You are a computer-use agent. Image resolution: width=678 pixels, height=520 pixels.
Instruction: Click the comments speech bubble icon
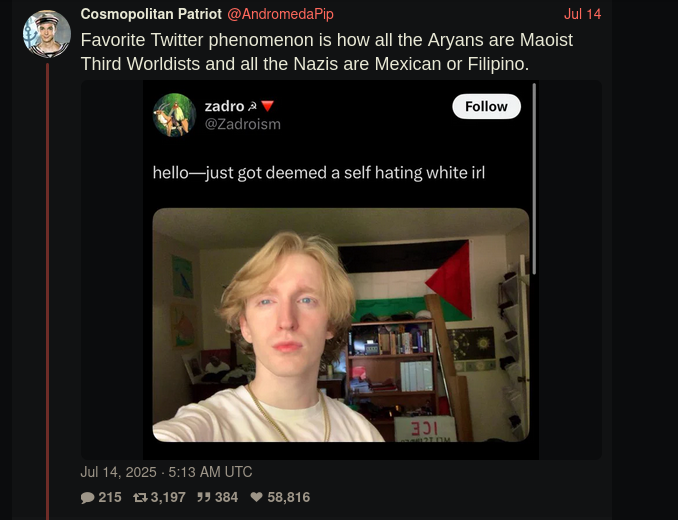(87, 498)
